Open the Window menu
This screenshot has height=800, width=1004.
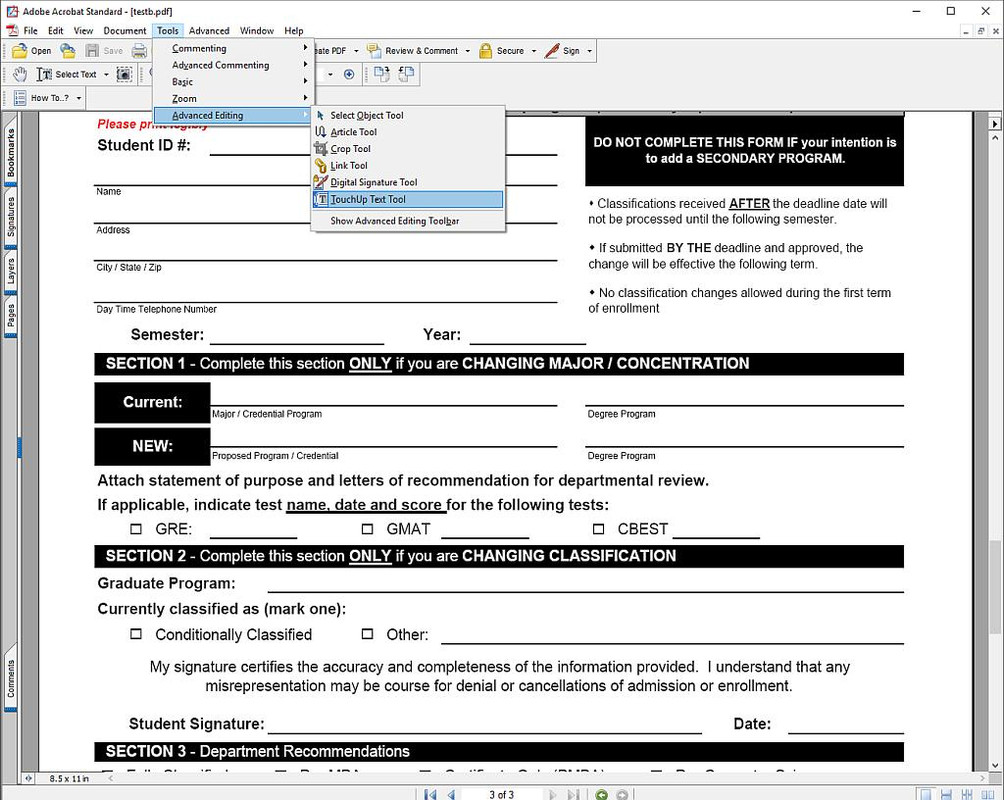[x=257, y=31]
